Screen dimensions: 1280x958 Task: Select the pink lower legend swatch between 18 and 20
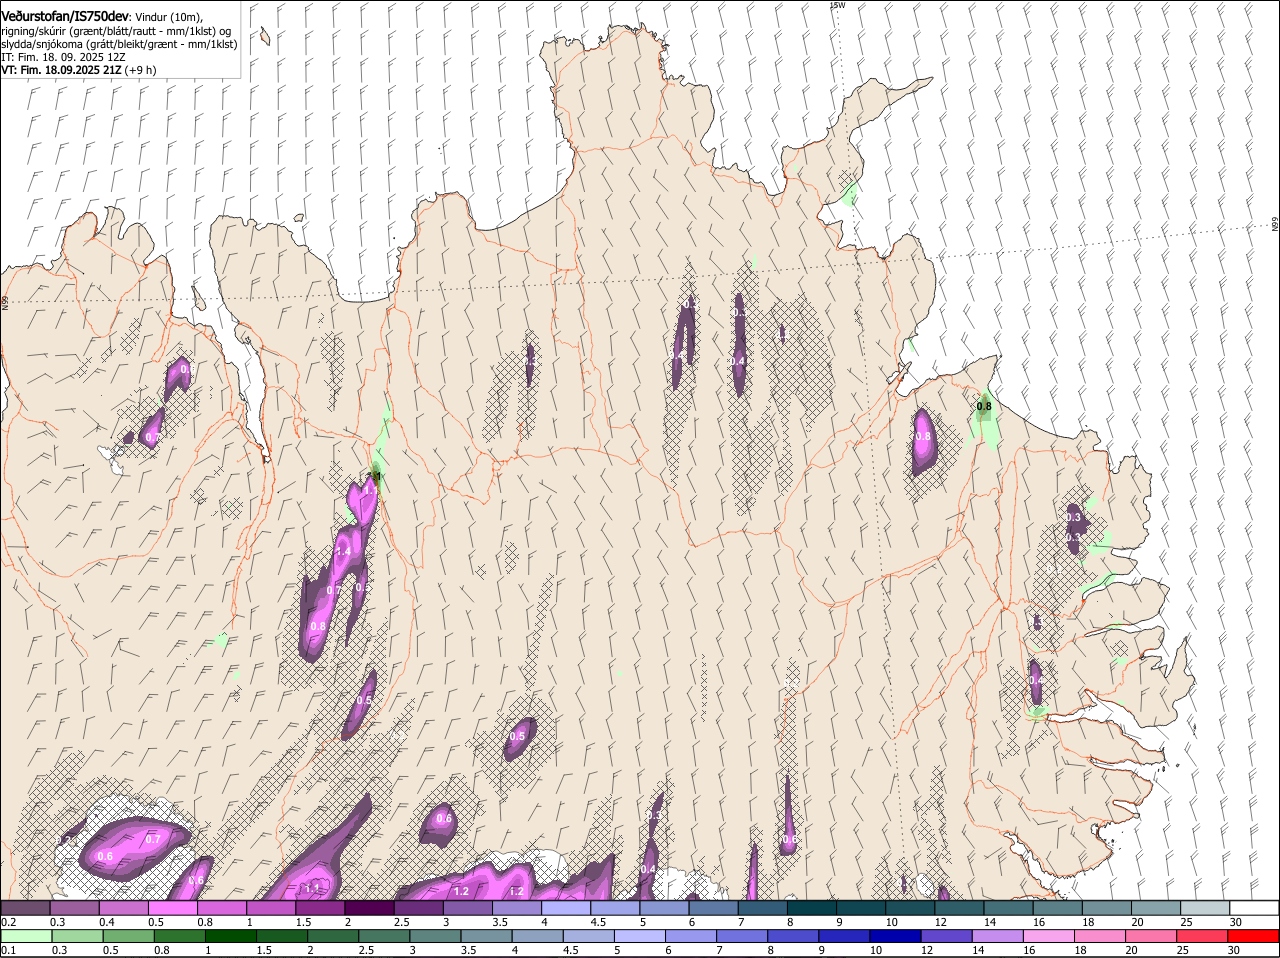1100,936
